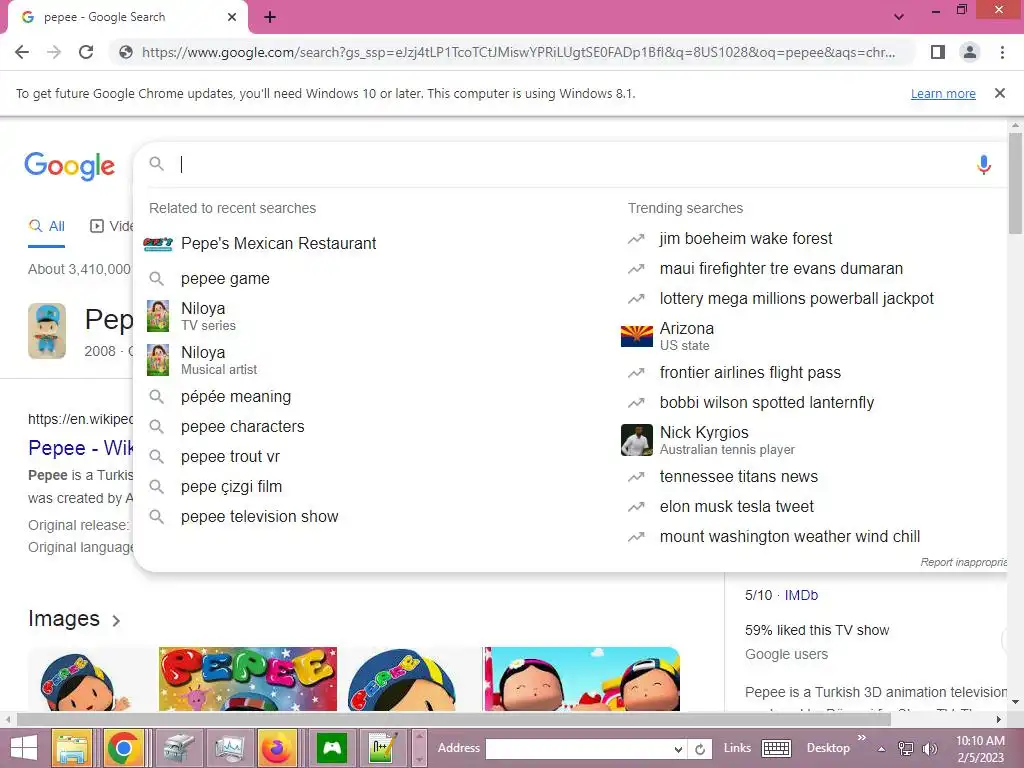Viewport: 1024px width, 768px height.
Task: Reload the current page
Action: 86,52
